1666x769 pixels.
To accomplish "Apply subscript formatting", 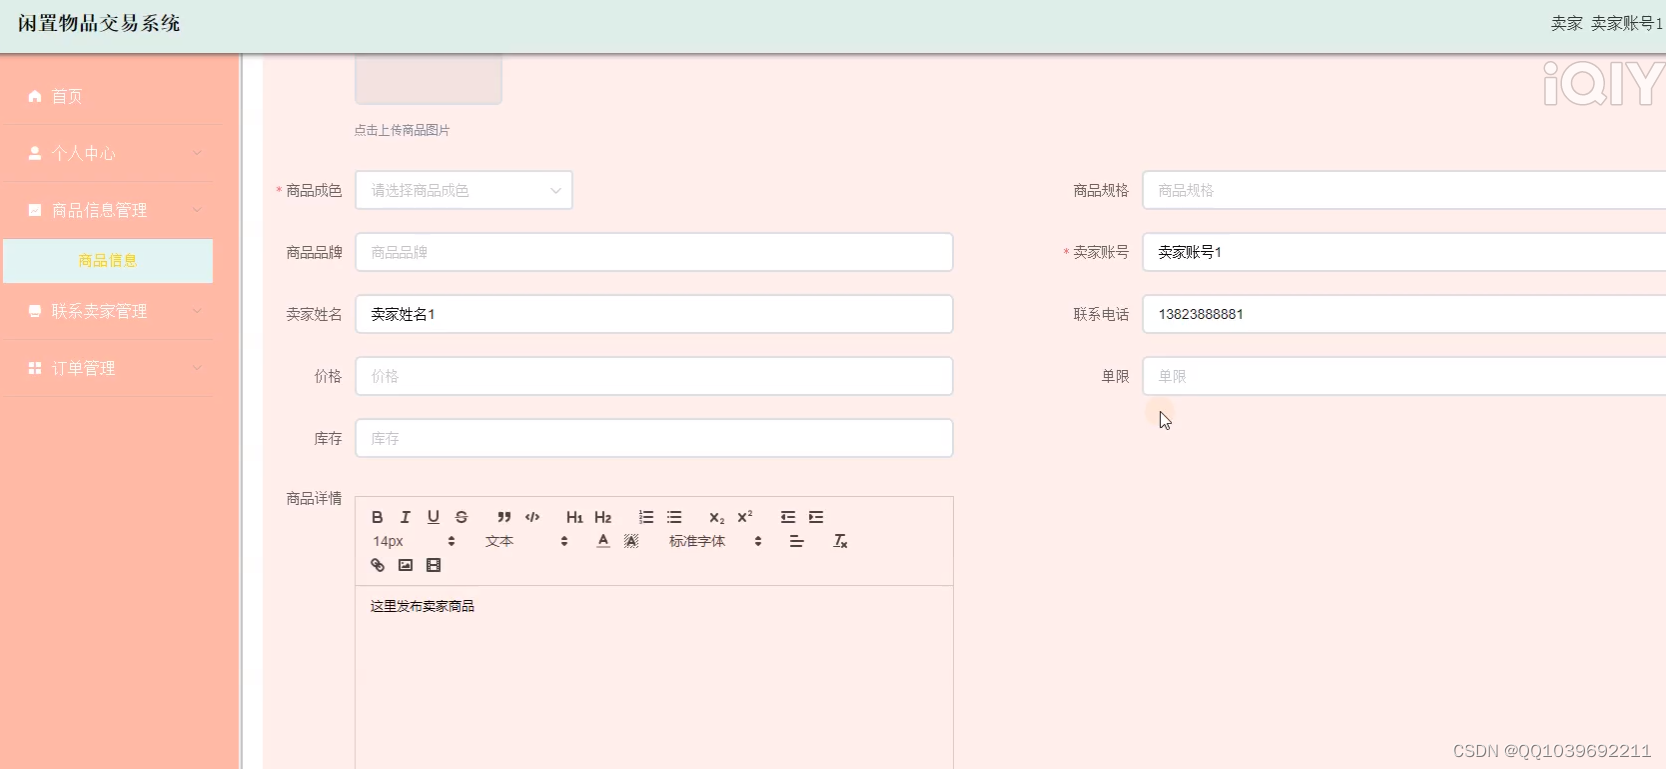I will click(716, 517).
